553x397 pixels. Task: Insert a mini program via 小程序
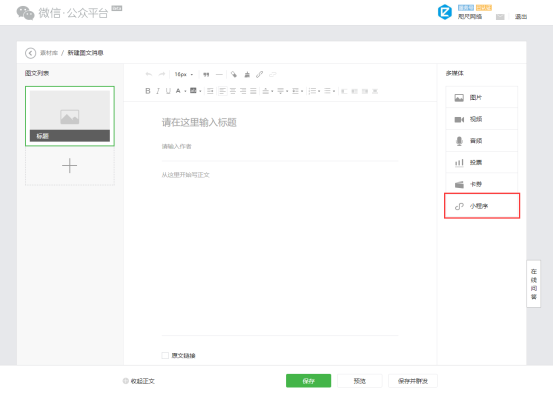point(482,206)
